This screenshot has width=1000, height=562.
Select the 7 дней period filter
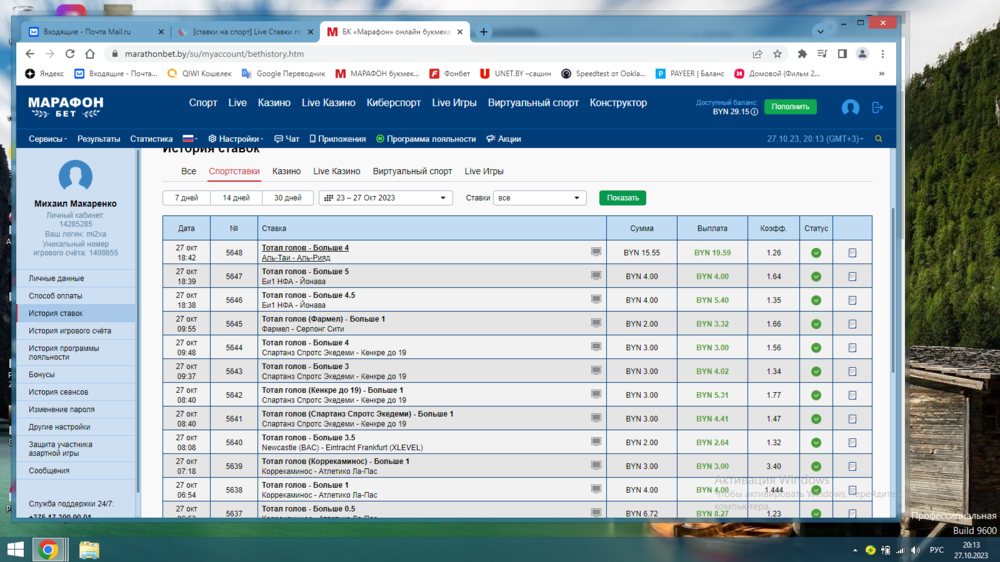(186, 198)
